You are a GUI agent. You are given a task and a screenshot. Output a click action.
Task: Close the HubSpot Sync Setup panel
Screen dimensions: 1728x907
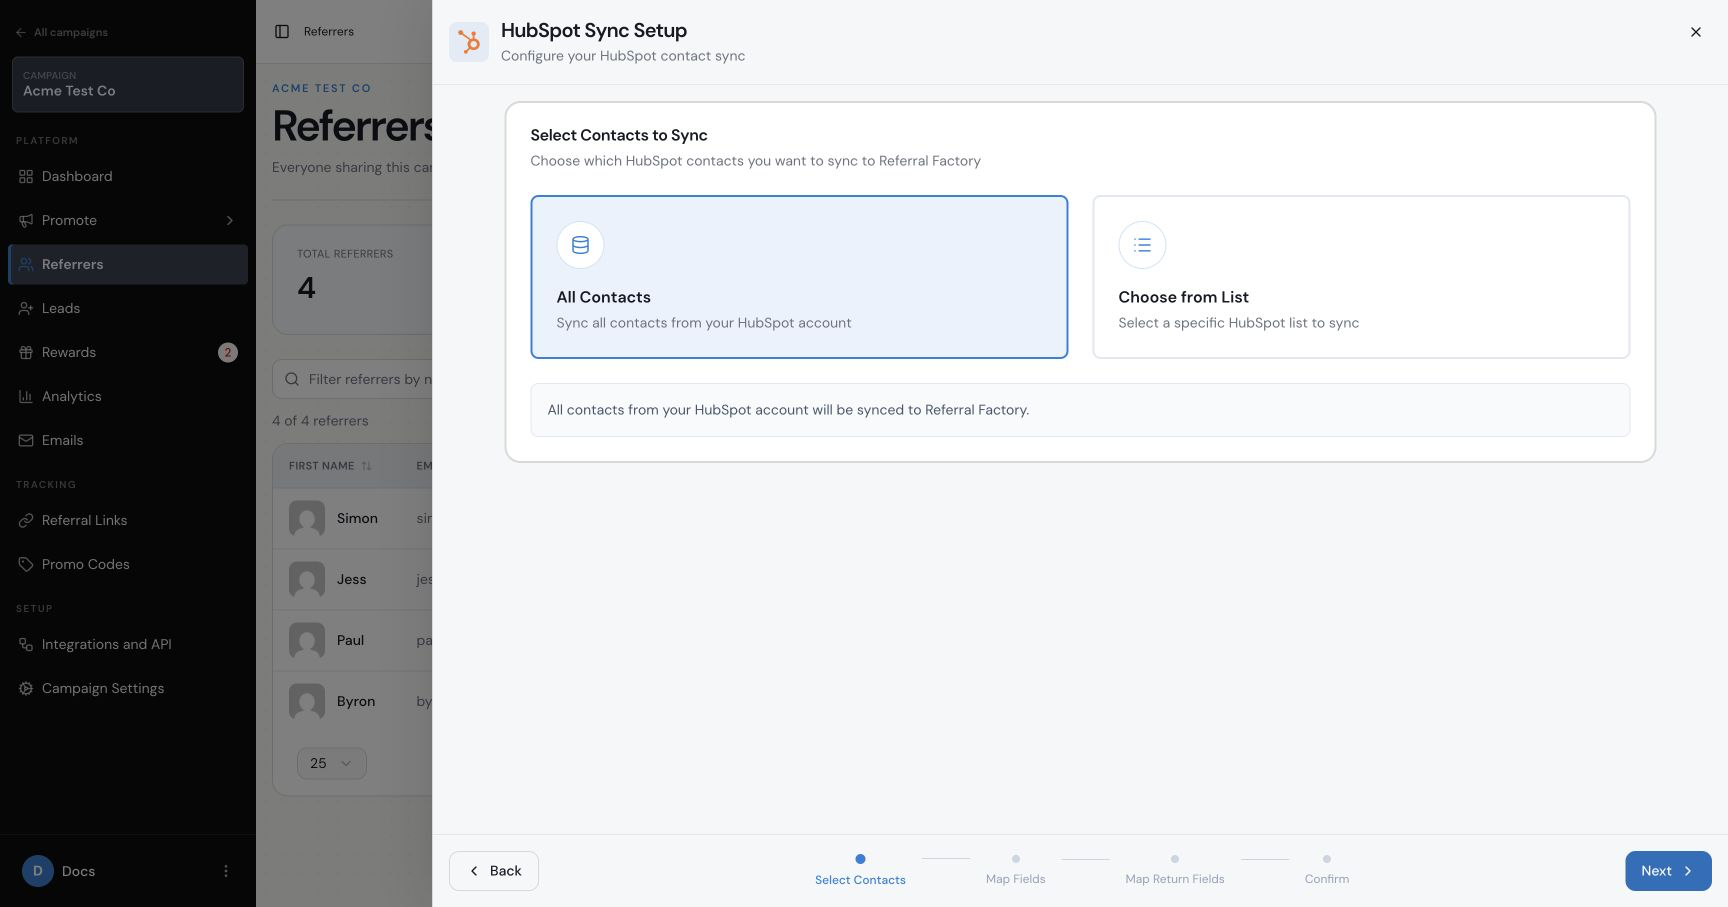(x=1696, y=32)
